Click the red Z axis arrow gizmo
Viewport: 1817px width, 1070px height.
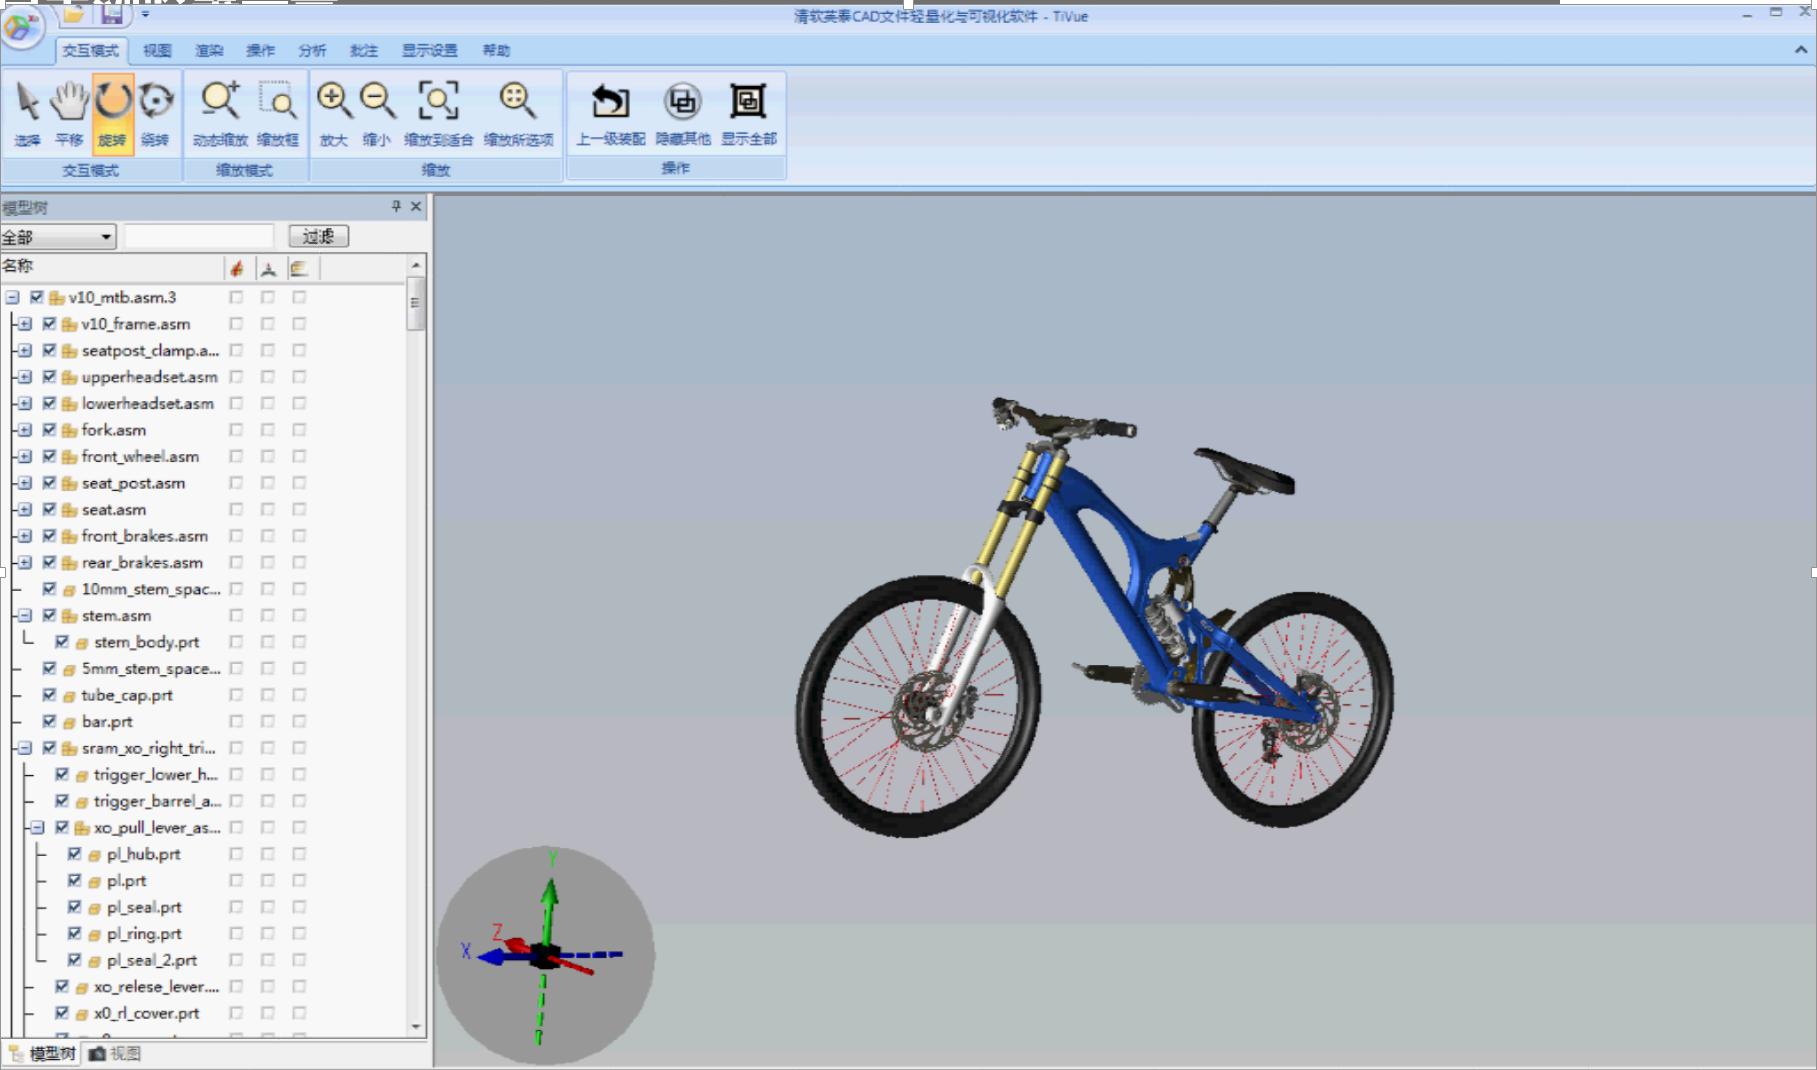516,943
